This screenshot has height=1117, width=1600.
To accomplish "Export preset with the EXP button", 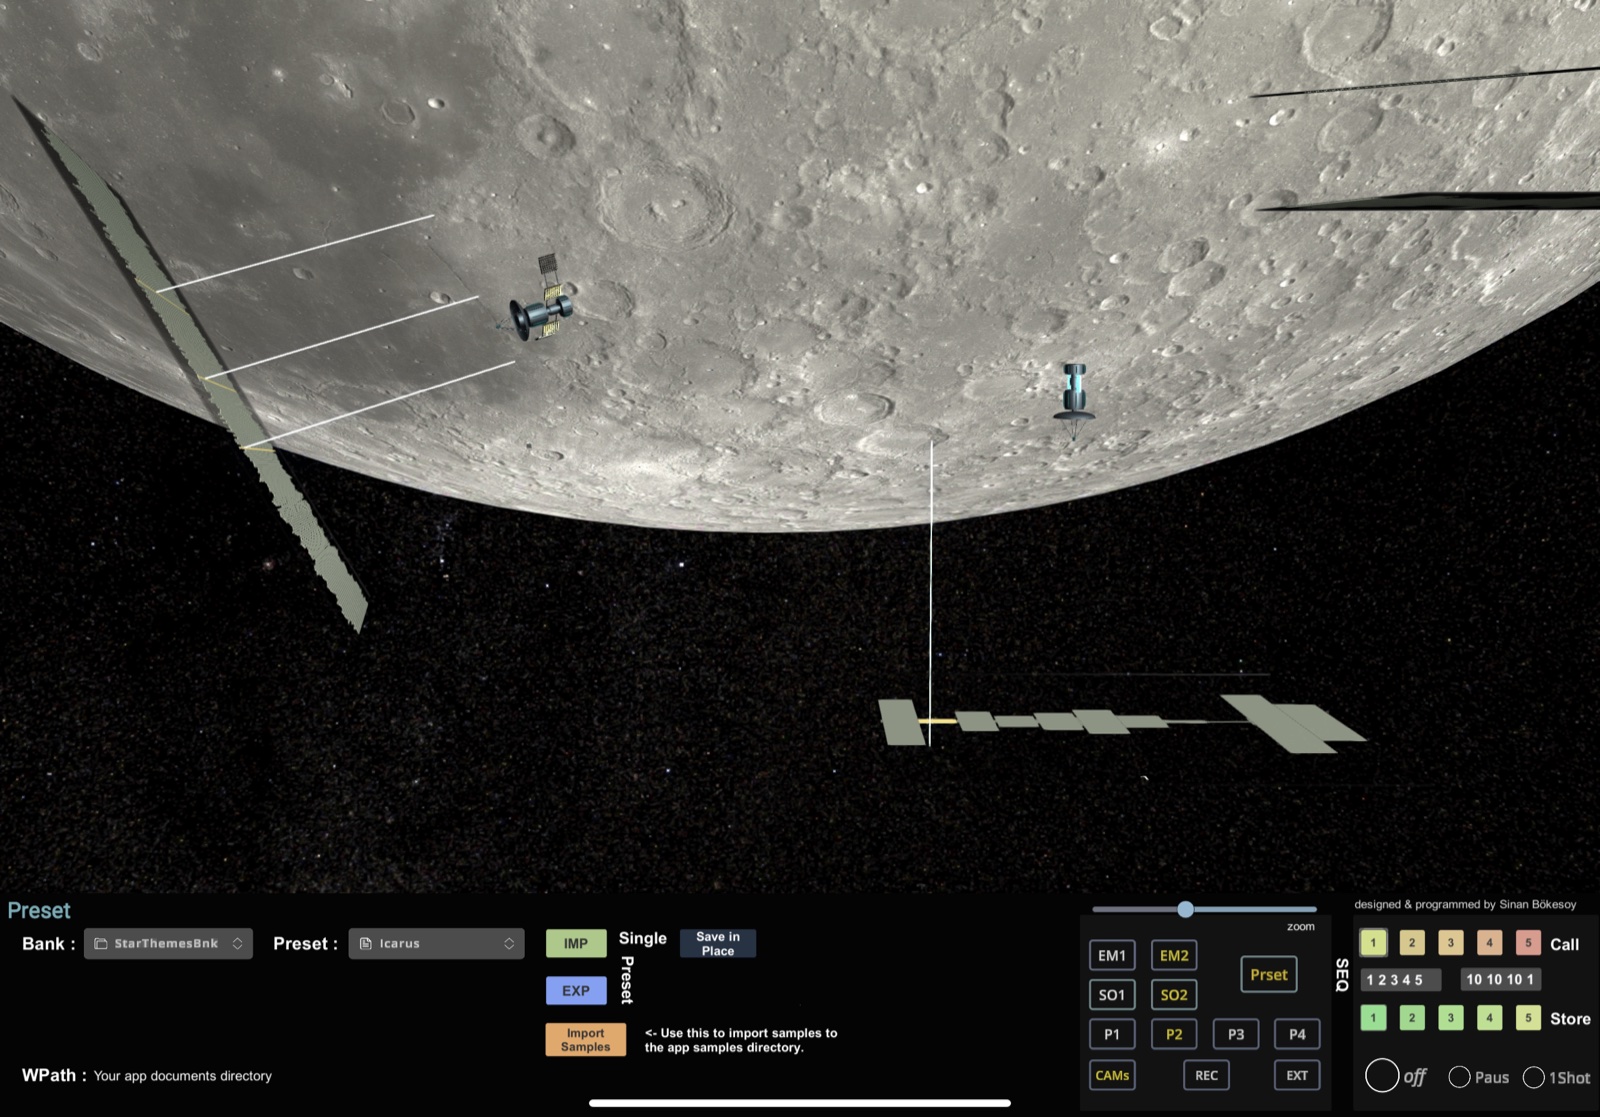I will point(576,990).
